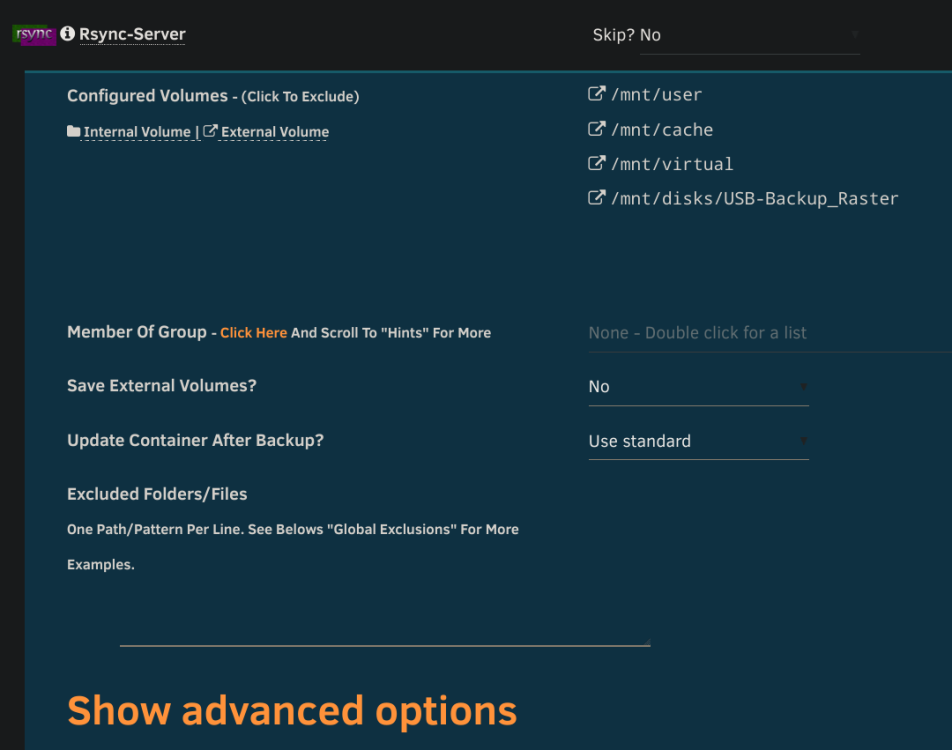The image size is (952, 750).
Task: Click the orange Click Here link
Action: (253, 333)
